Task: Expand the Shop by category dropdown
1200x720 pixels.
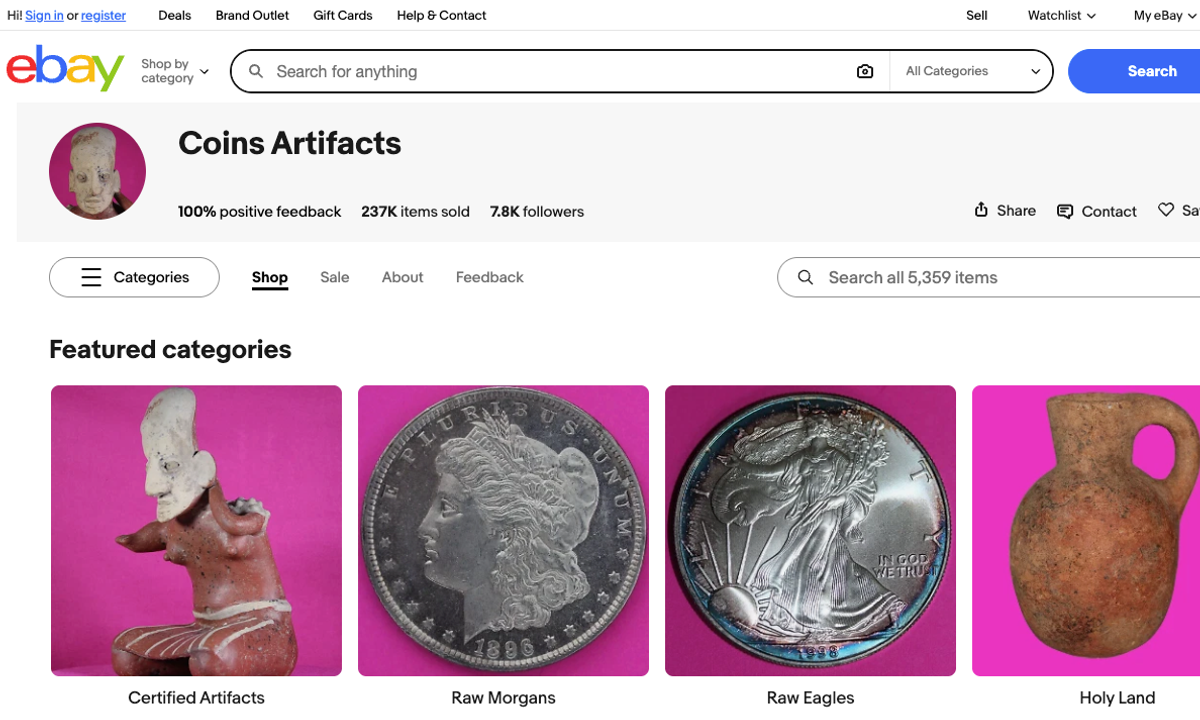Action: pos(174,70)
